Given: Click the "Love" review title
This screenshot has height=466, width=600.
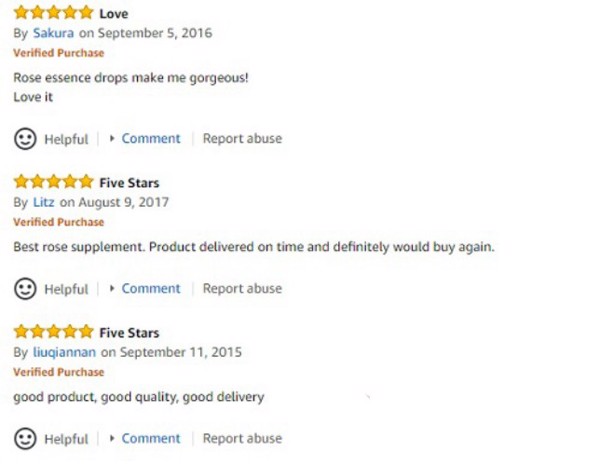Looking at the screenshot, I should click(114, 14).
